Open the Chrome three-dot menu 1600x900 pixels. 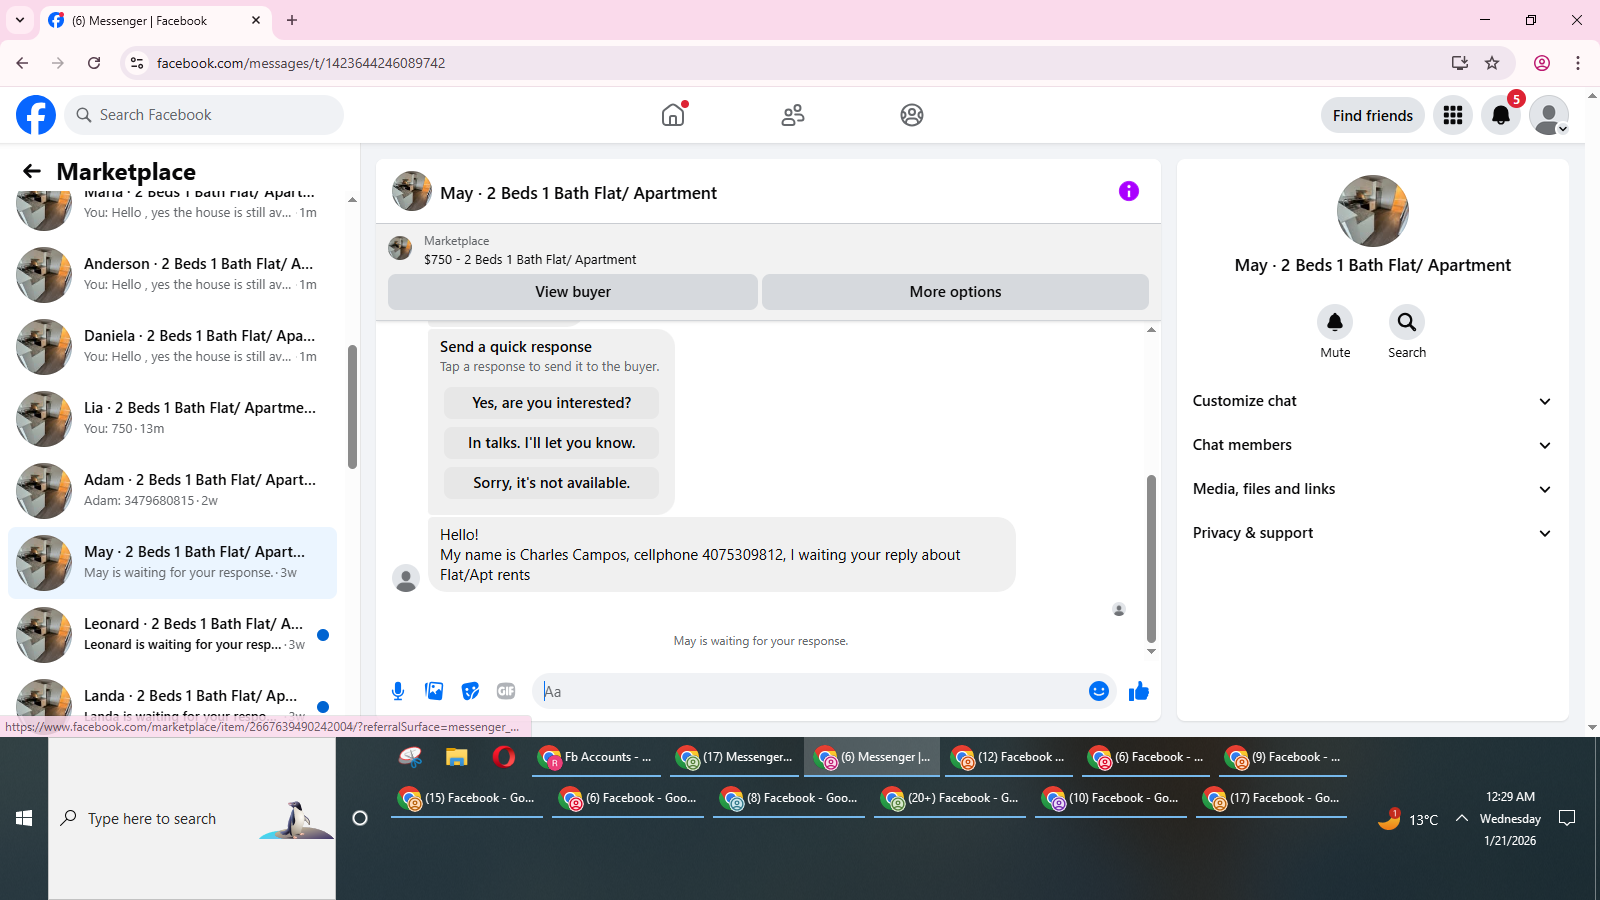point(1578,63)
